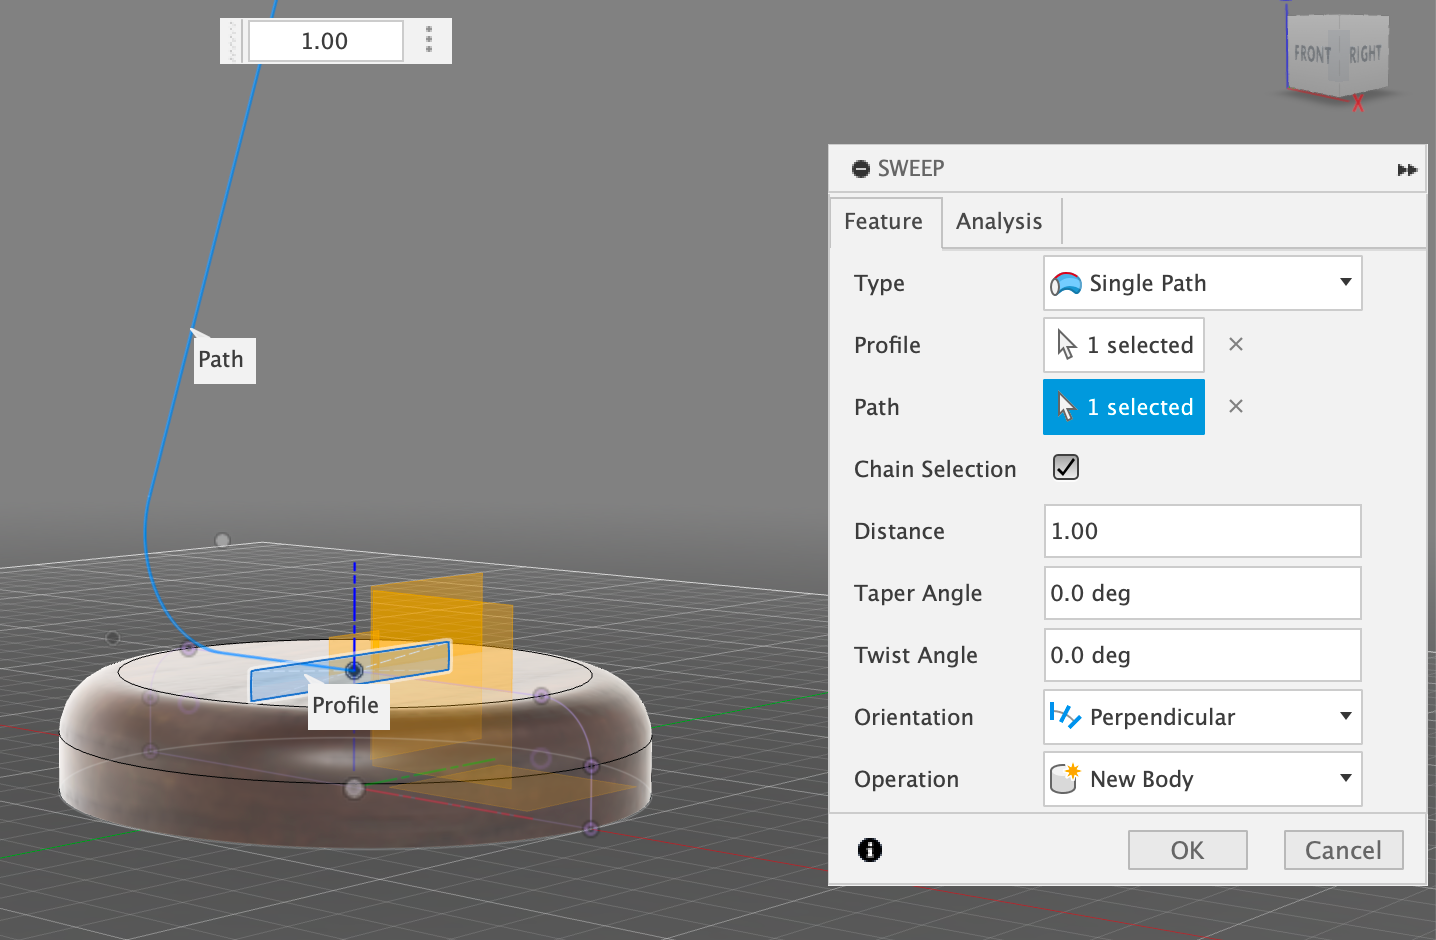The width and height of the screenshot is (1436, 940).
Task: Open the Type dropdown showing Single Path
Action: [1202, 284]
